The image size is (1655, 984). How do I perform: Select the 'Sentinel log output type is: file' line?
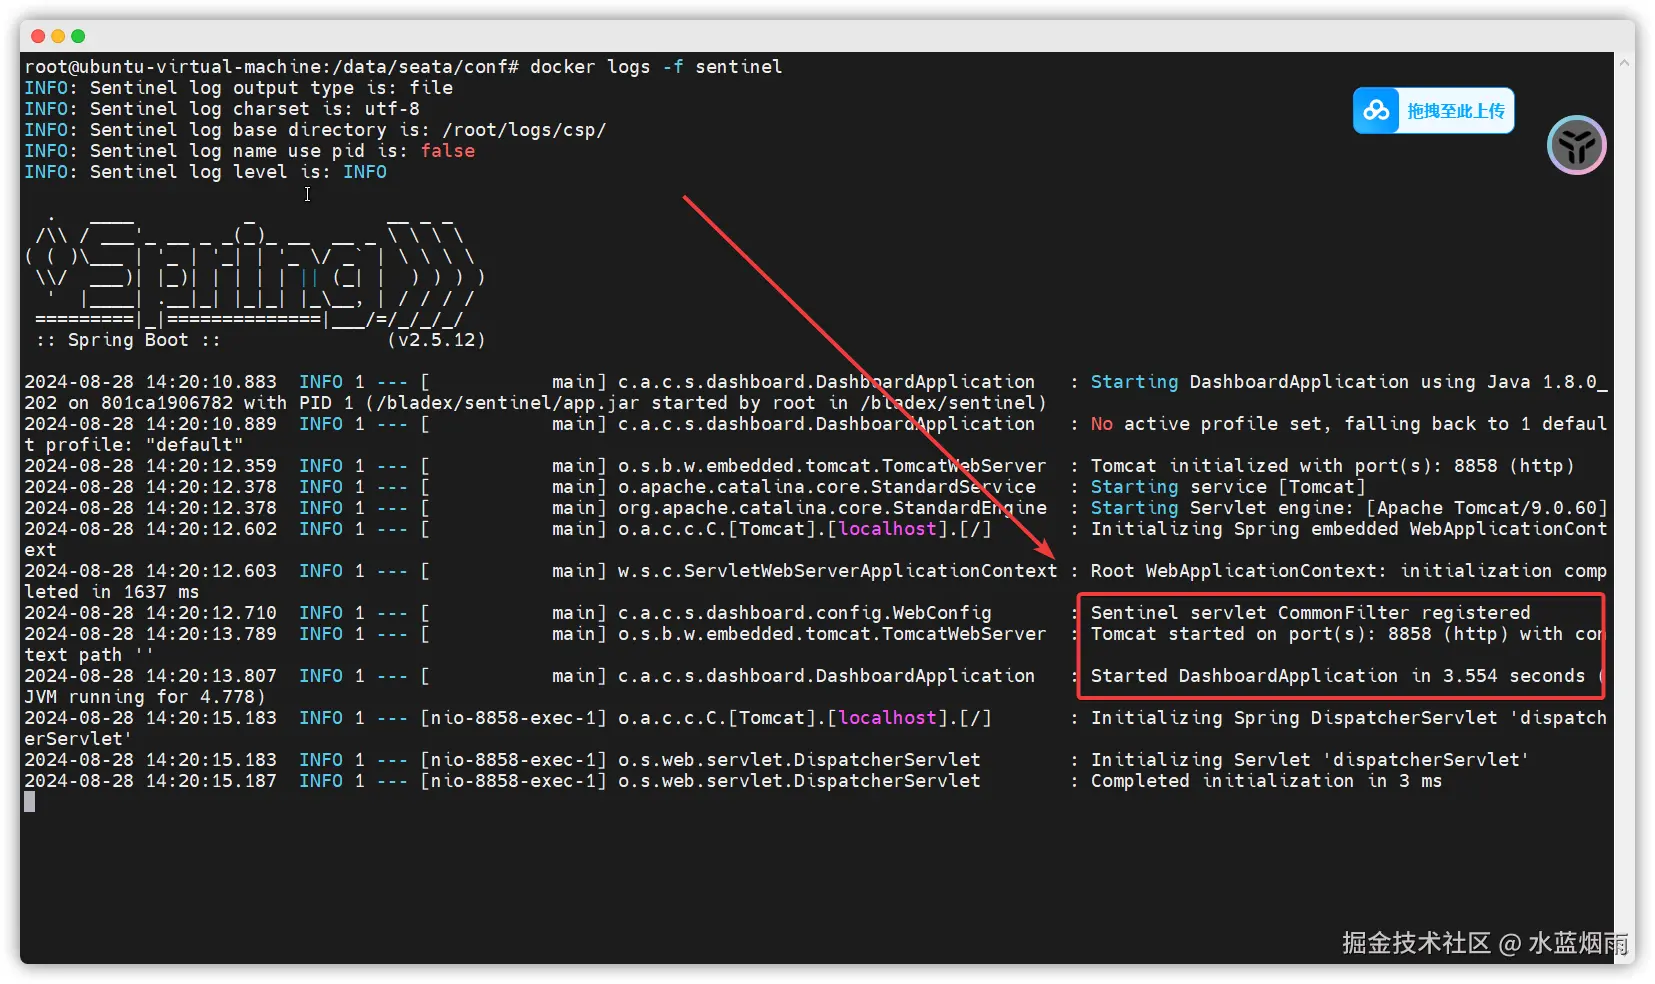[239, 88]
